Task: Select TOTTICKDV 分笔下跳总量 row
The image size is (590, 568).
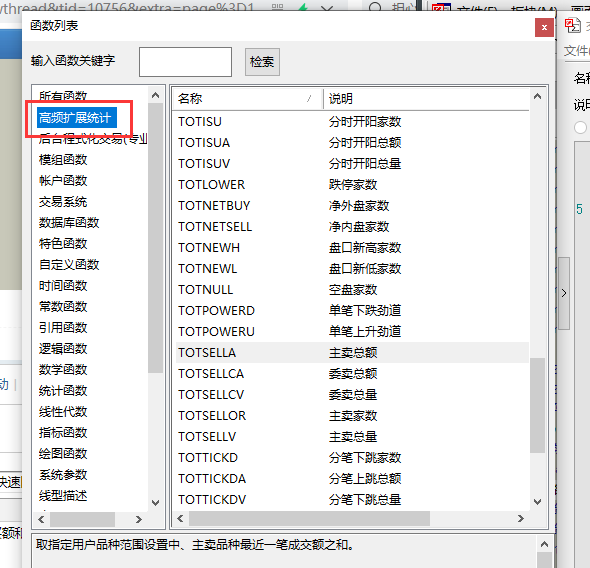Action: click(x=352, y=500)
